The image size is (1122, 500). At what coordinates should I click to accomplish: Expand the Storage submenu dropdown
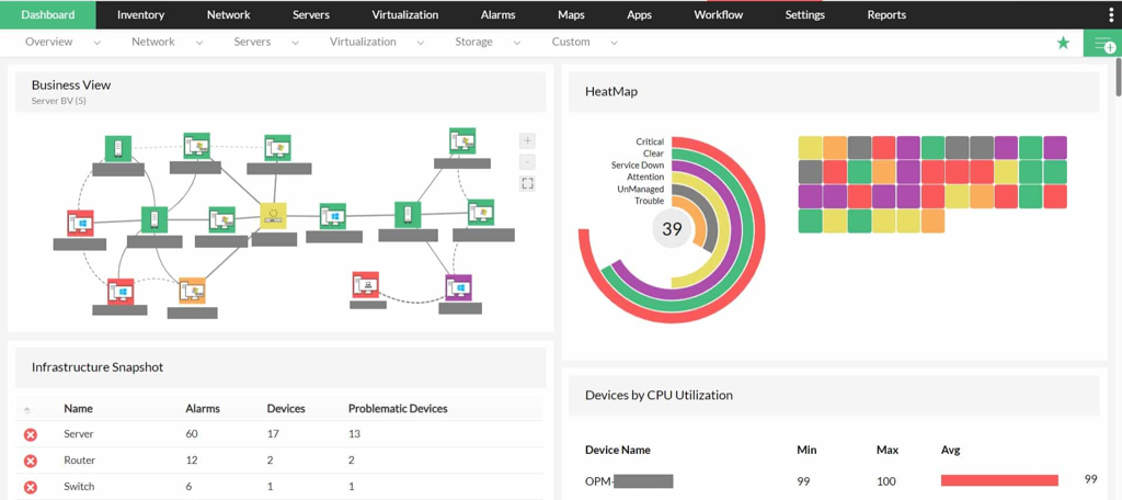517,43
